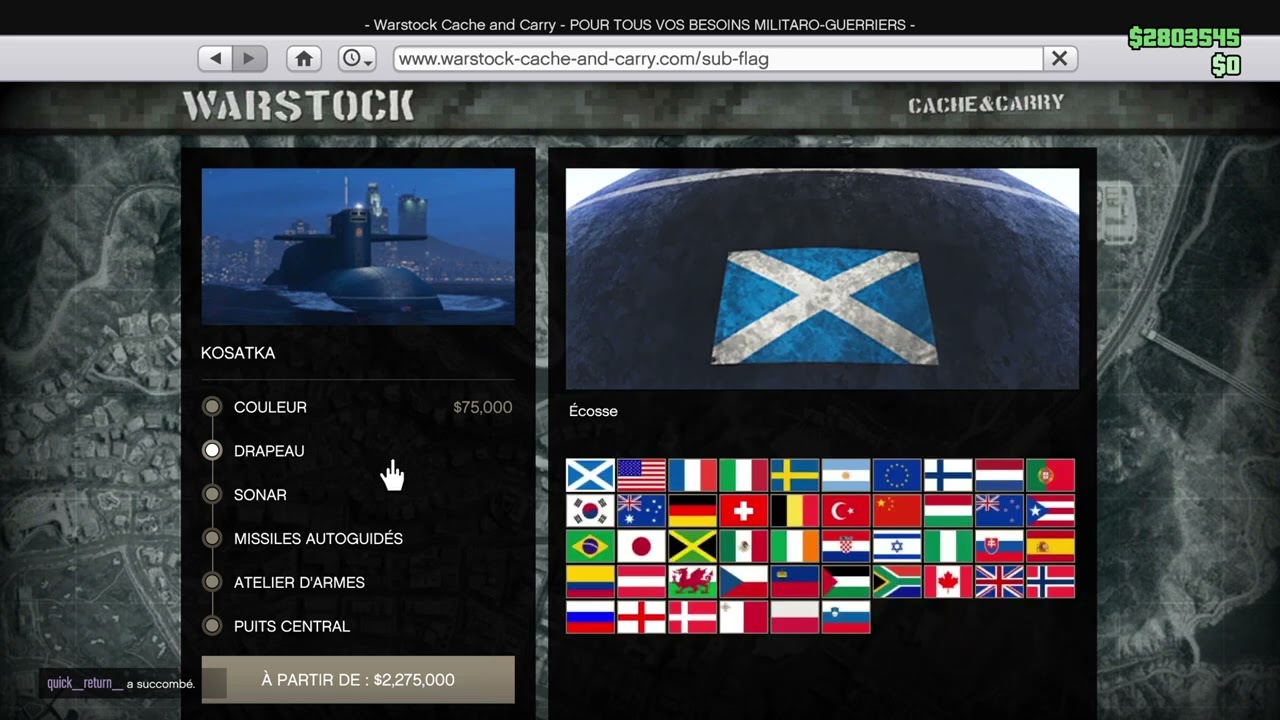
Task: Select the Poland flag
Action: click(x=794, y=617)
